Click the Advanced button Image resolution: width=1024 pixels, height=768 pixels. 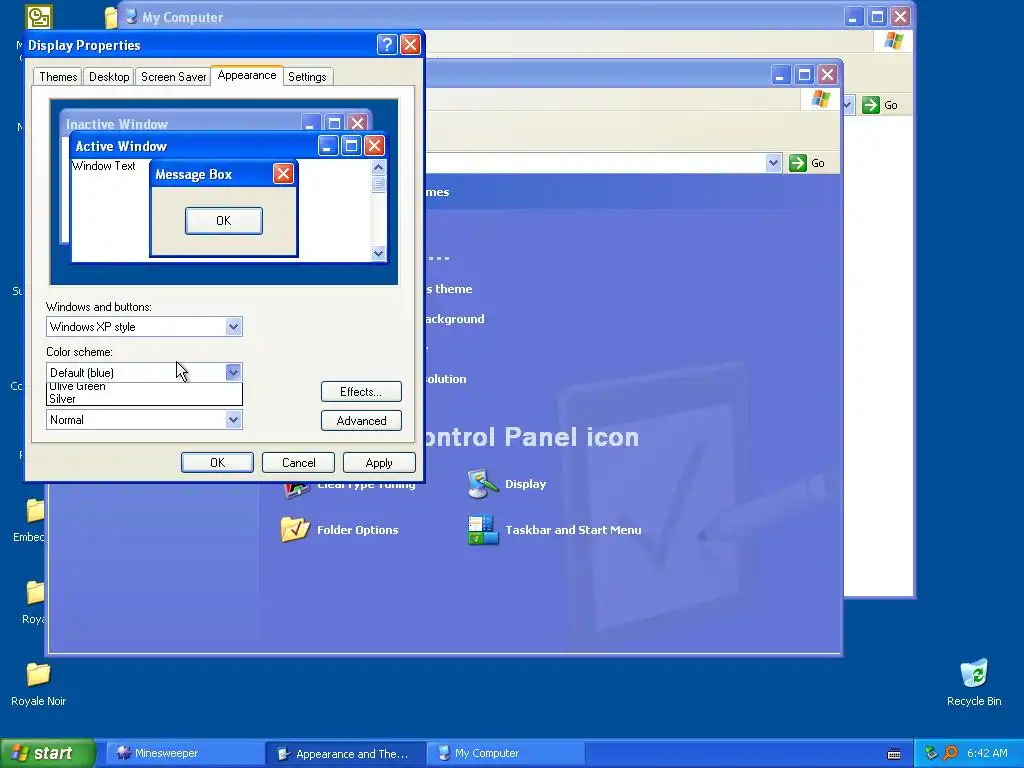(x=361, y=421)
